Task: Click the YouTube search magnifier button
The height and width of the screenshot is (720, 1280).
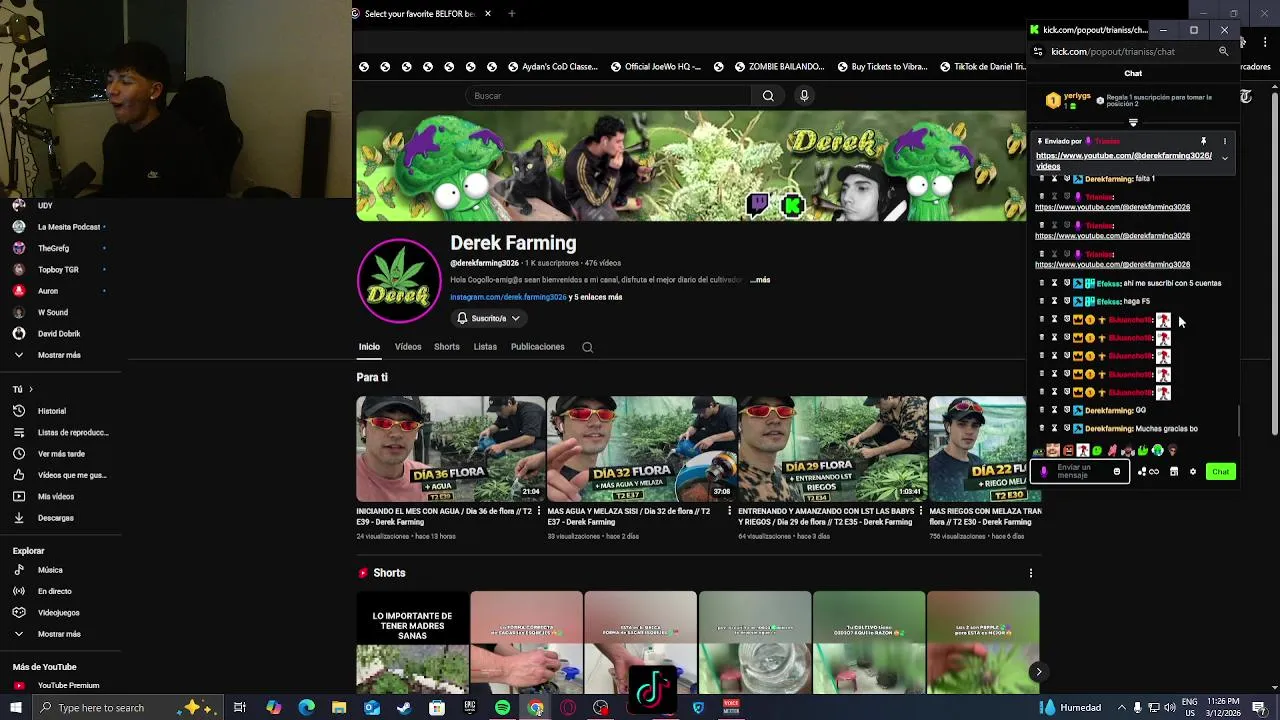Action: [x=768, y=96]
